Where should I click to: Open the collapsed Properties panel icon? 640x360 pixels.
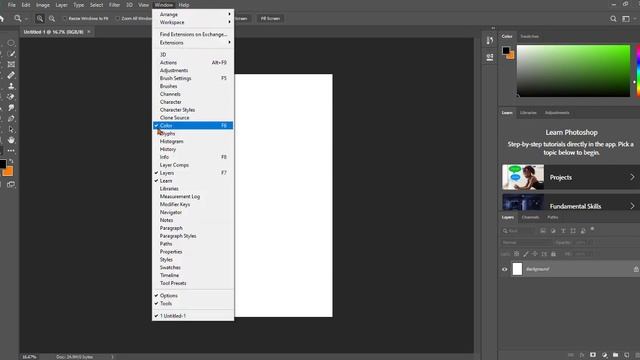tap(490, 57)
